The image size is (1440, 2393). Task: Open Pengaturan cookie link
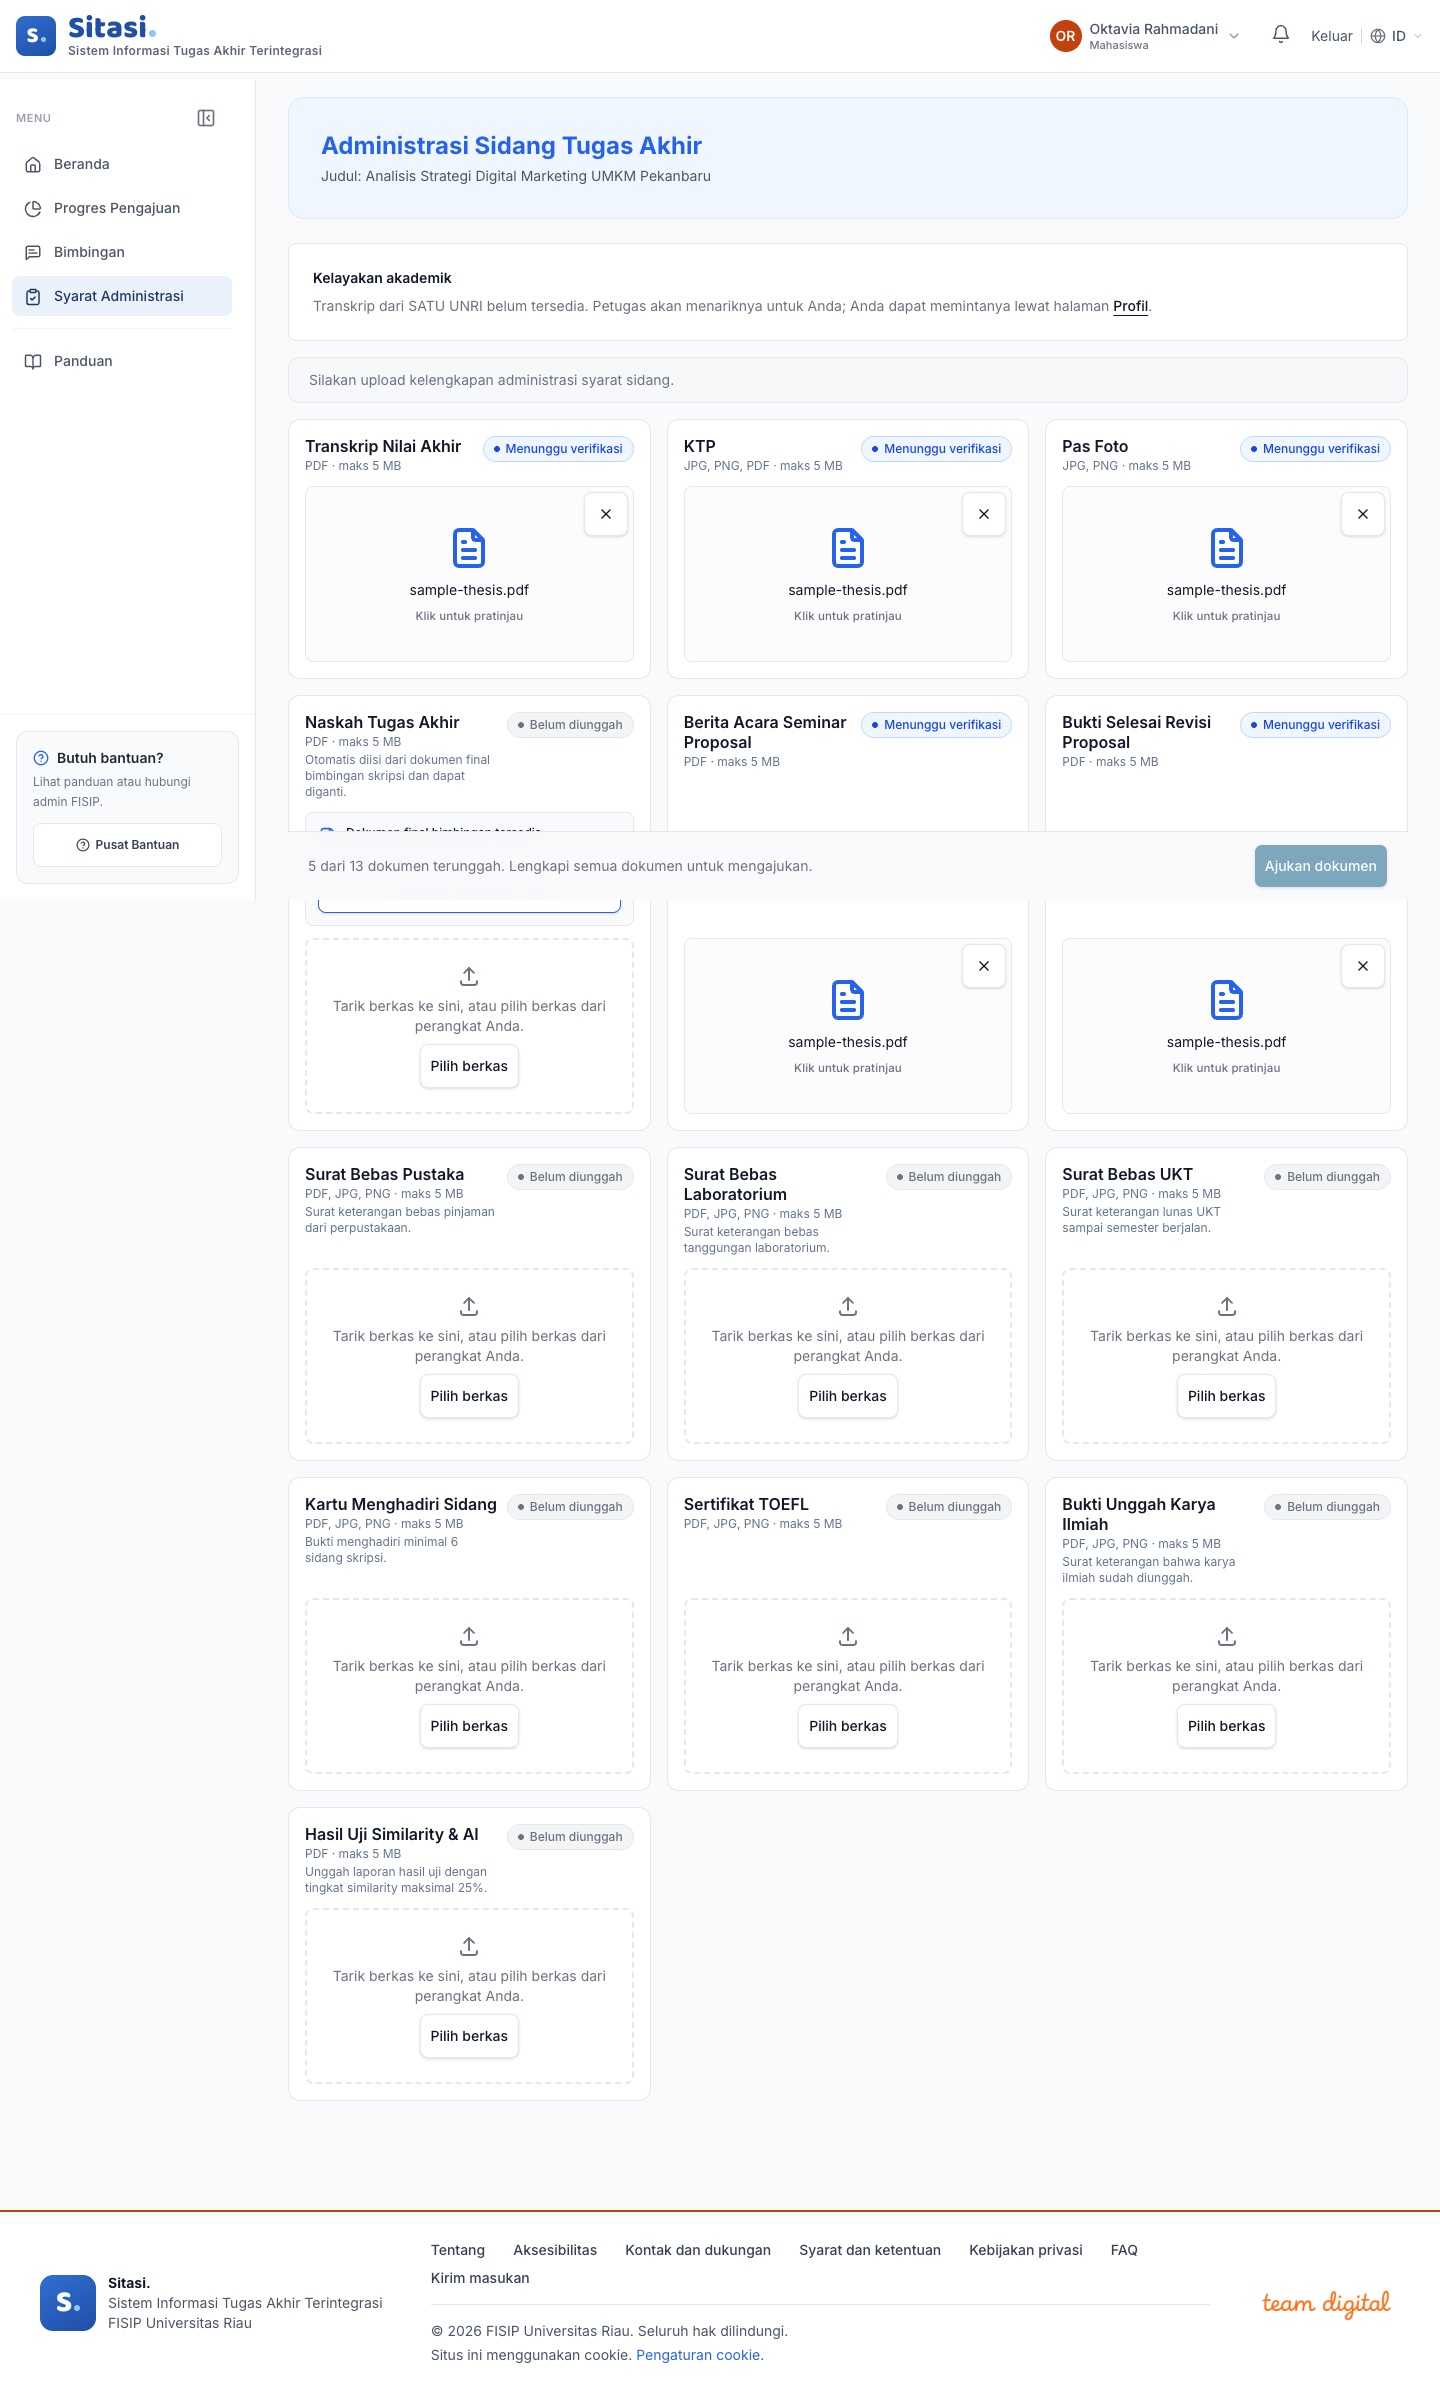pos(698,2355)
